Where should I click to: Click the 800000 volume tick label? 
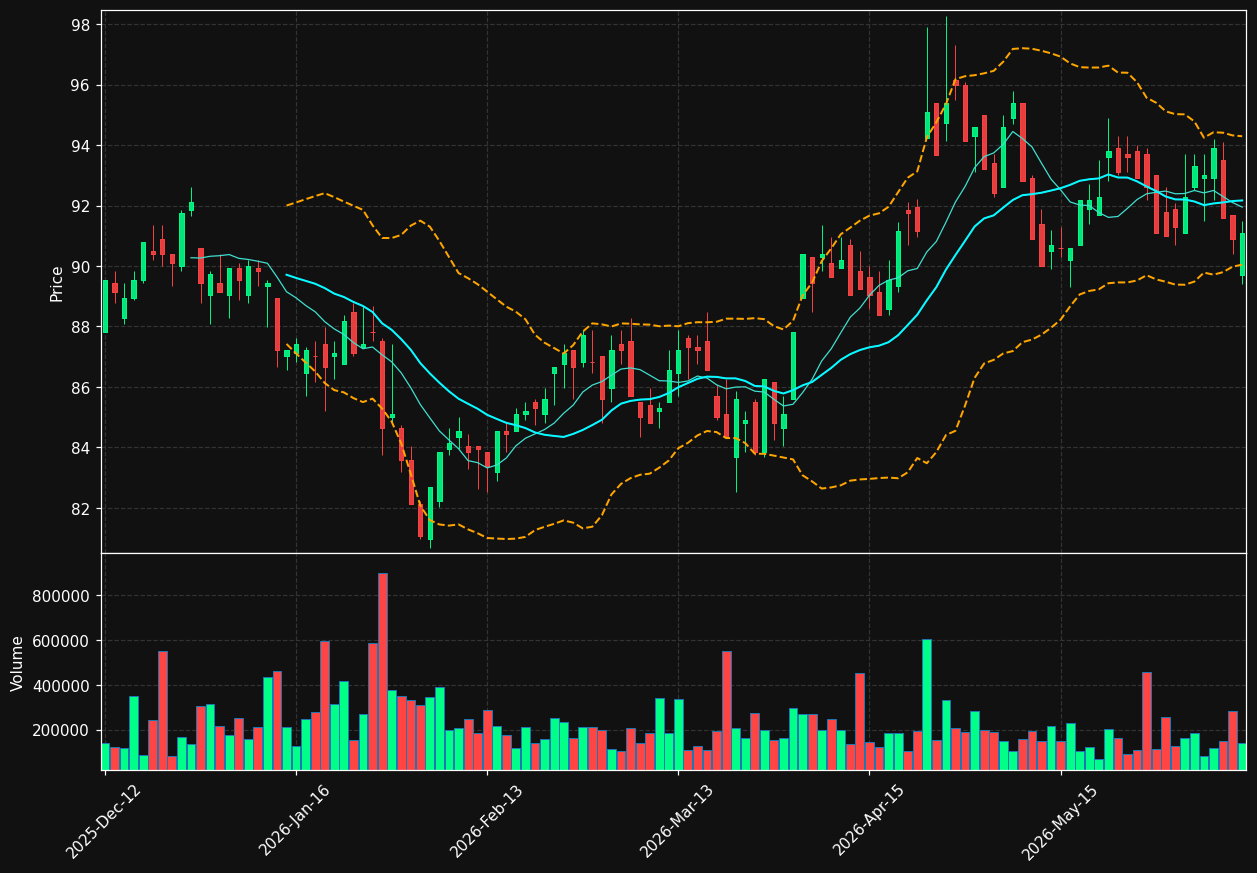click(x=63, y=596)
